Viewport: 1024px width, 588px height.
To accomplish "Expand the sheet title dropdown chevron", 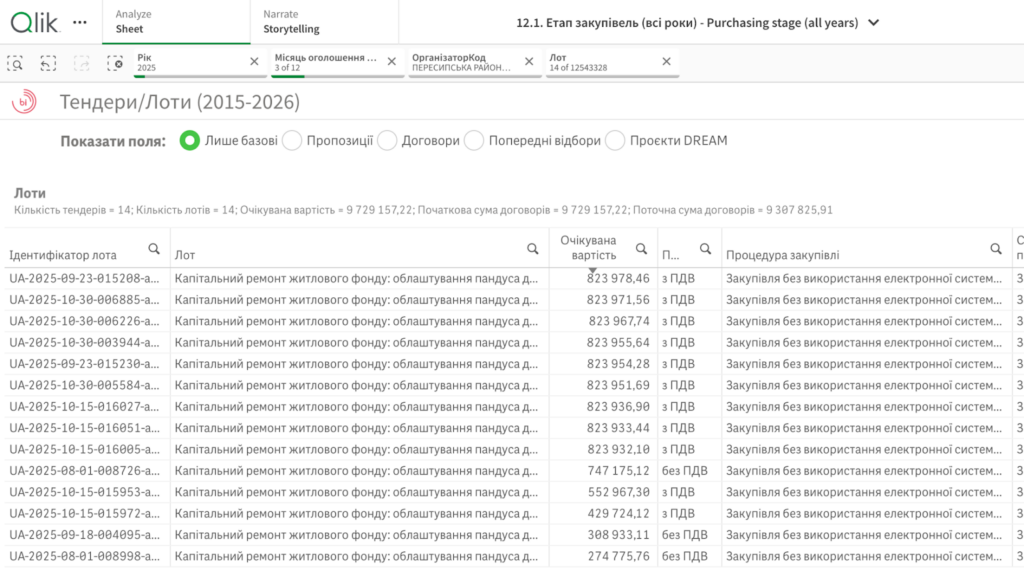I will (x=874, y=22).
